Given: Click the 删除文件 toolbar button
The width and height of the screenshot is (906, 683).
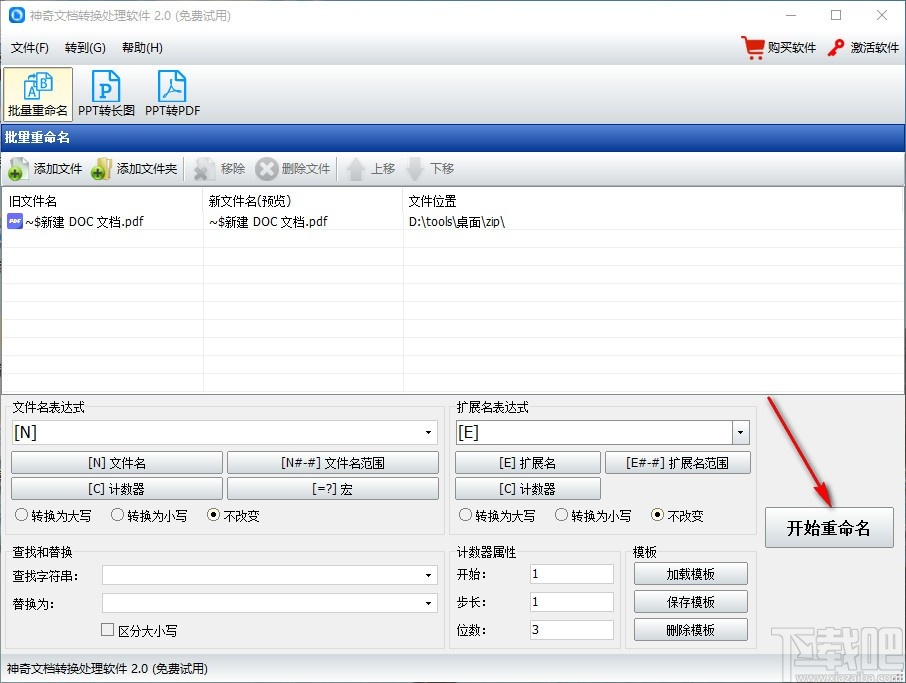Looking at the screenshot, I should pos(294,169).
